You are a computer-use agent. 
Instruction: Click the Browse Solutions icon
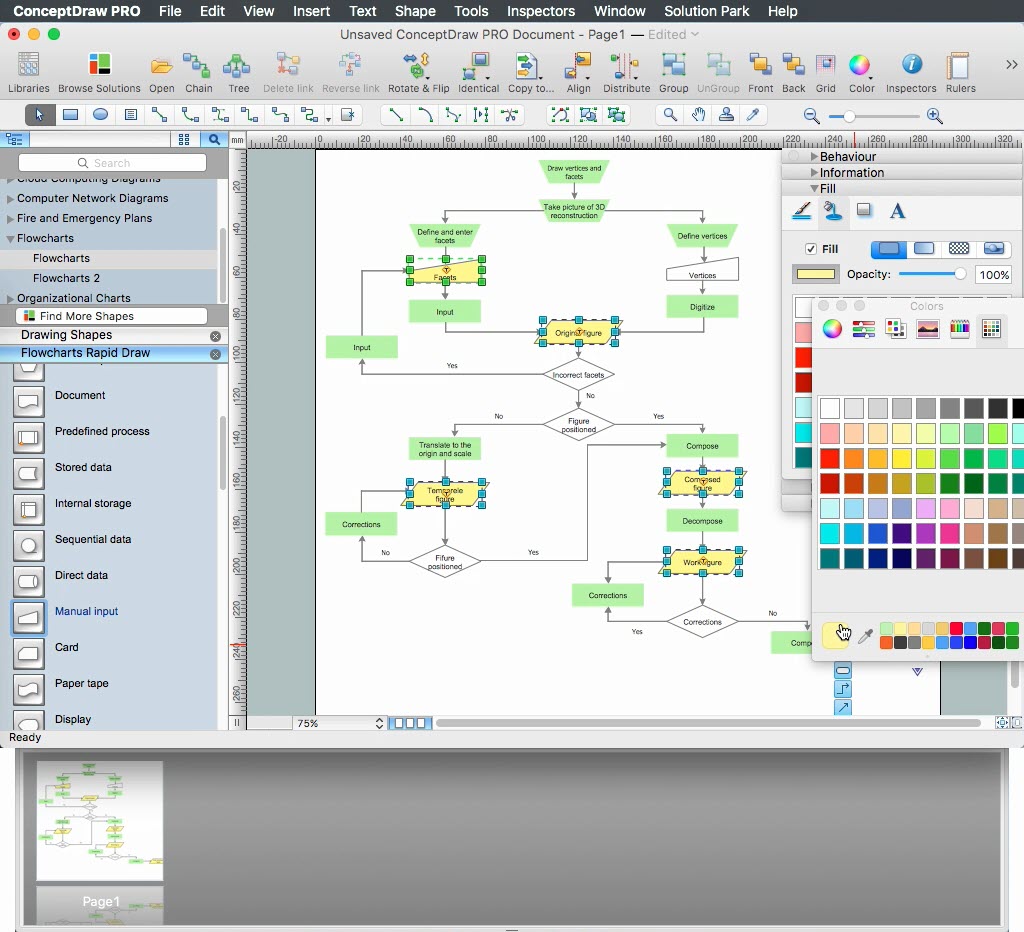99,72
